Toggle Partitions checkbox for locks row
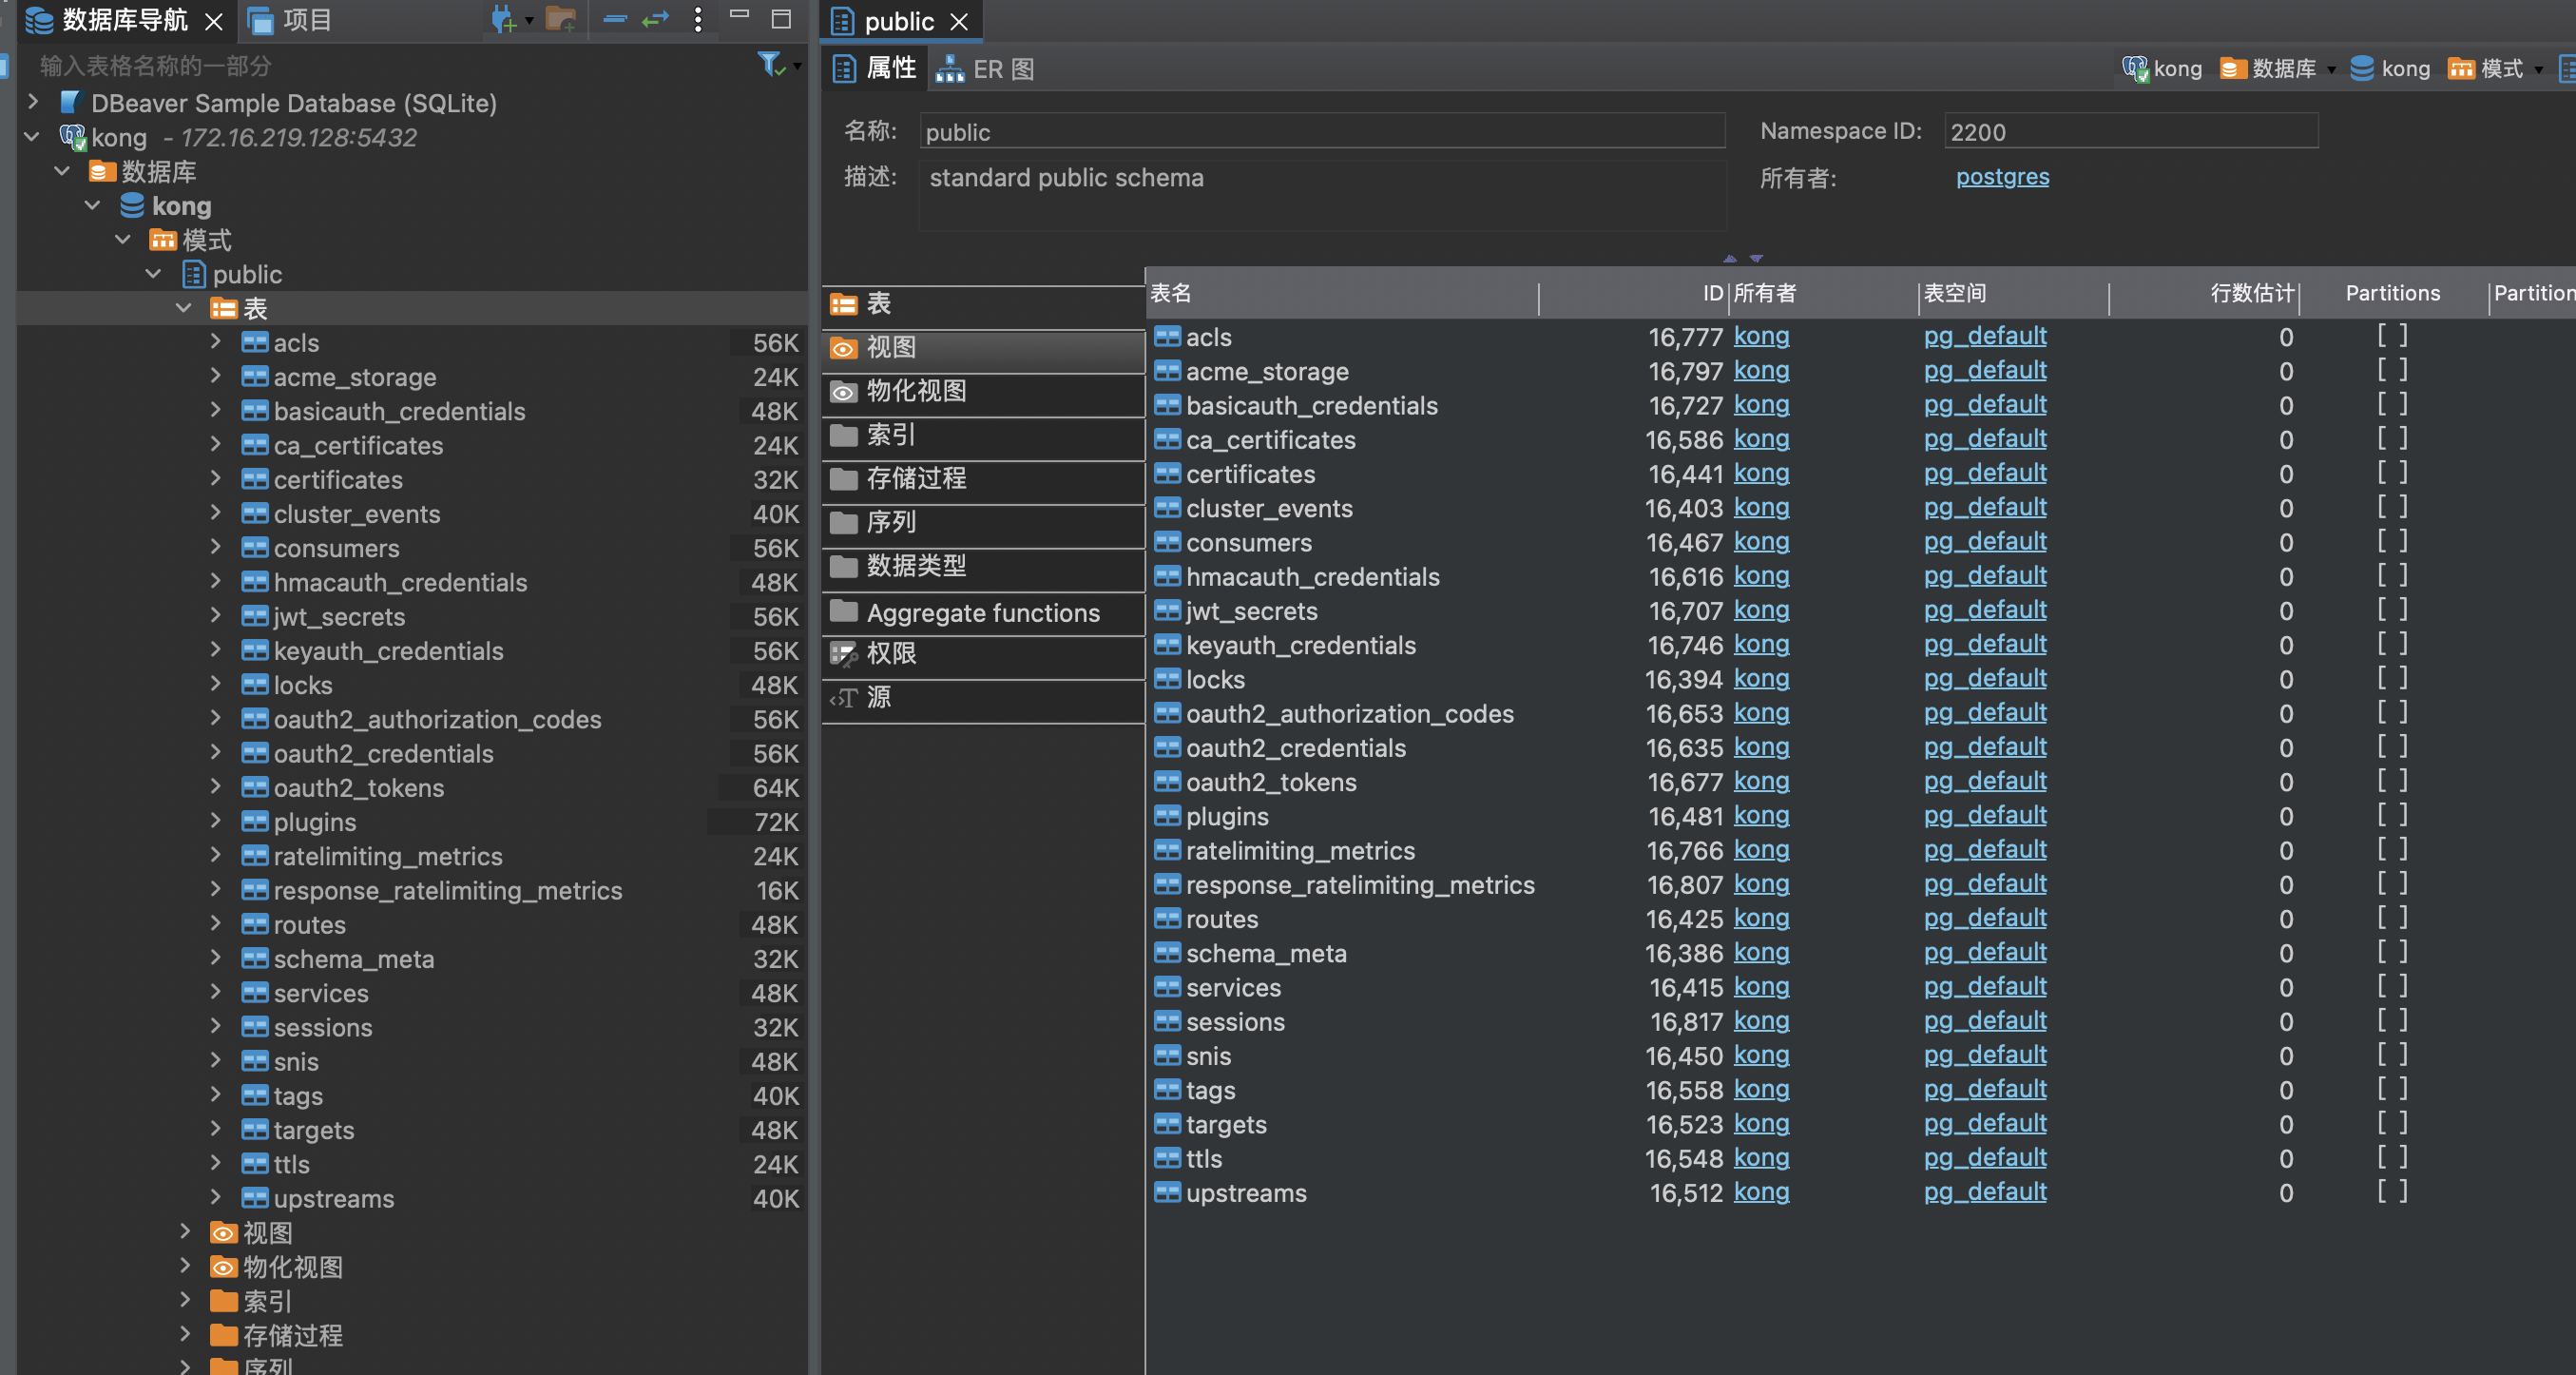This screenshot has height=1375, width=2576. (2392, 678)
